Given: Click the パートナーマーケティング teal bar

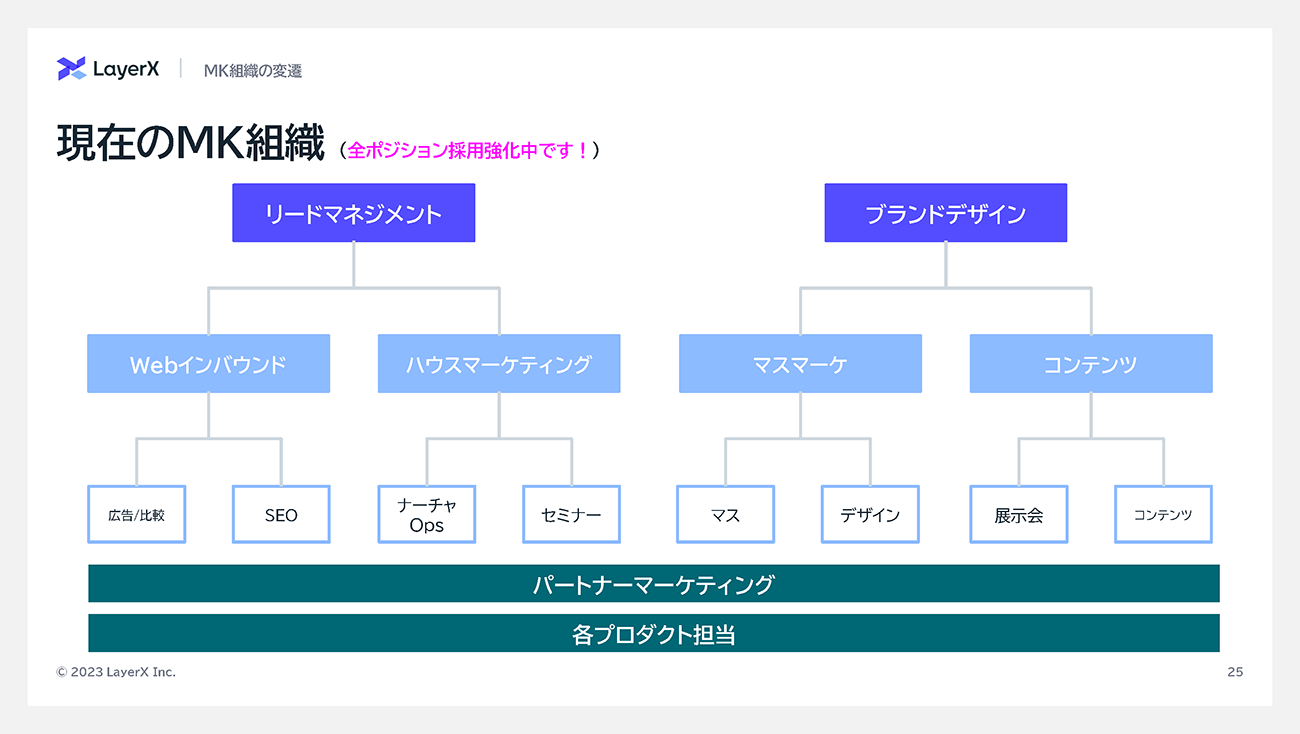Looking at the screenshot, I should [653, 584].
